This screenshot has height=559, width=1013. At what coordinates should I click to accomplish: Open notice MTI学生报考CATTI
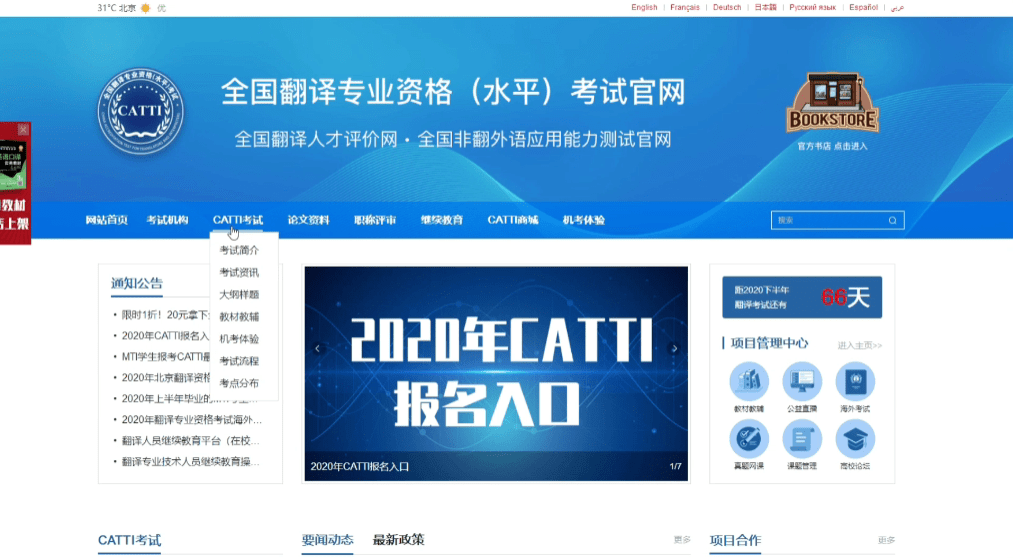[x=166, y=357]
